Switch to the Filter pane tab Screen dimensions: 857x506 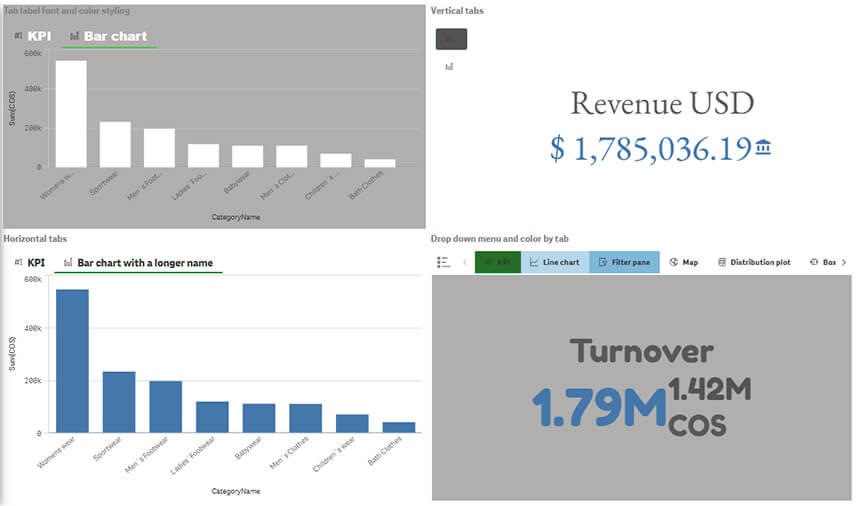[x=624, y=262]
